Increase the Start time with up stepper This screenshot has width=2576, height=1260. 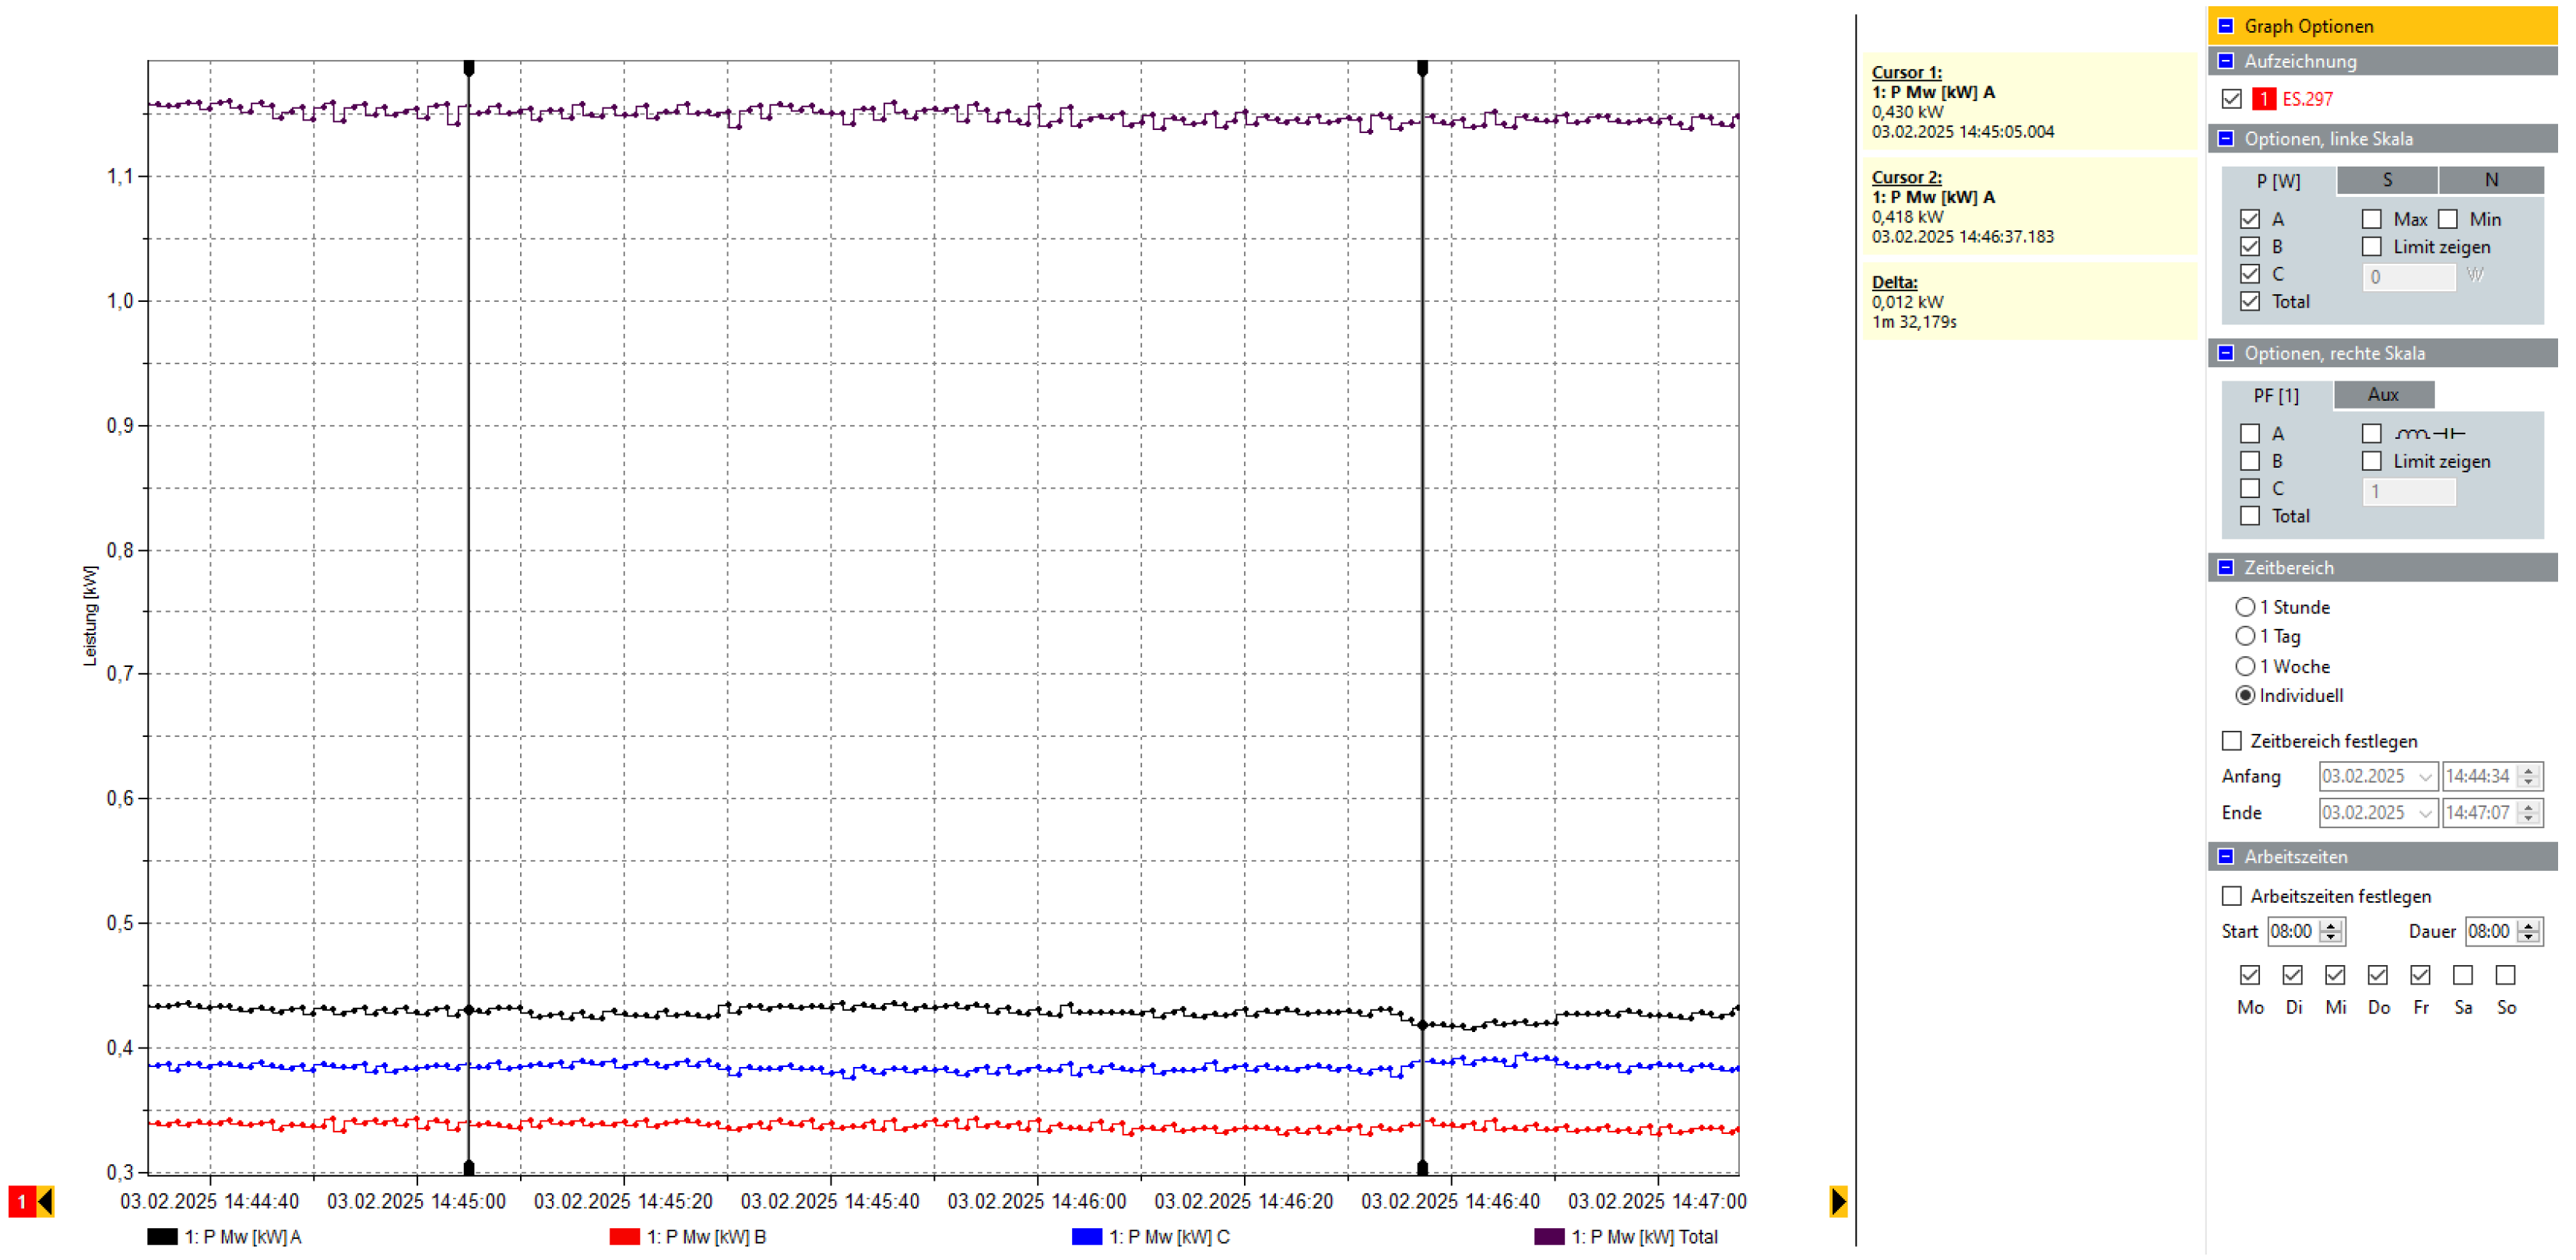[x=2331, y=926]
